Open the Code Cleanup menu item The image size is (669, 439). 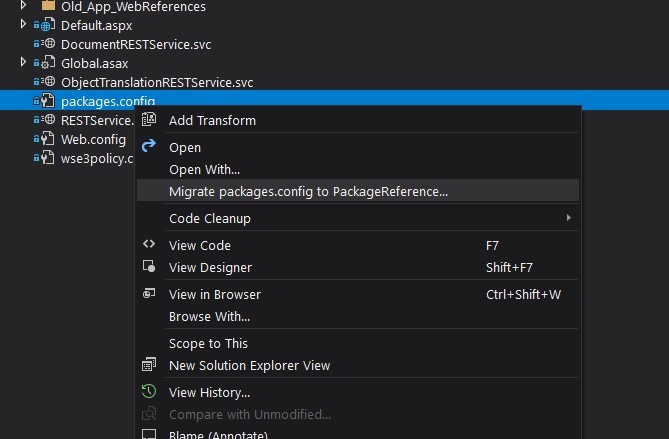pos(358,218)
